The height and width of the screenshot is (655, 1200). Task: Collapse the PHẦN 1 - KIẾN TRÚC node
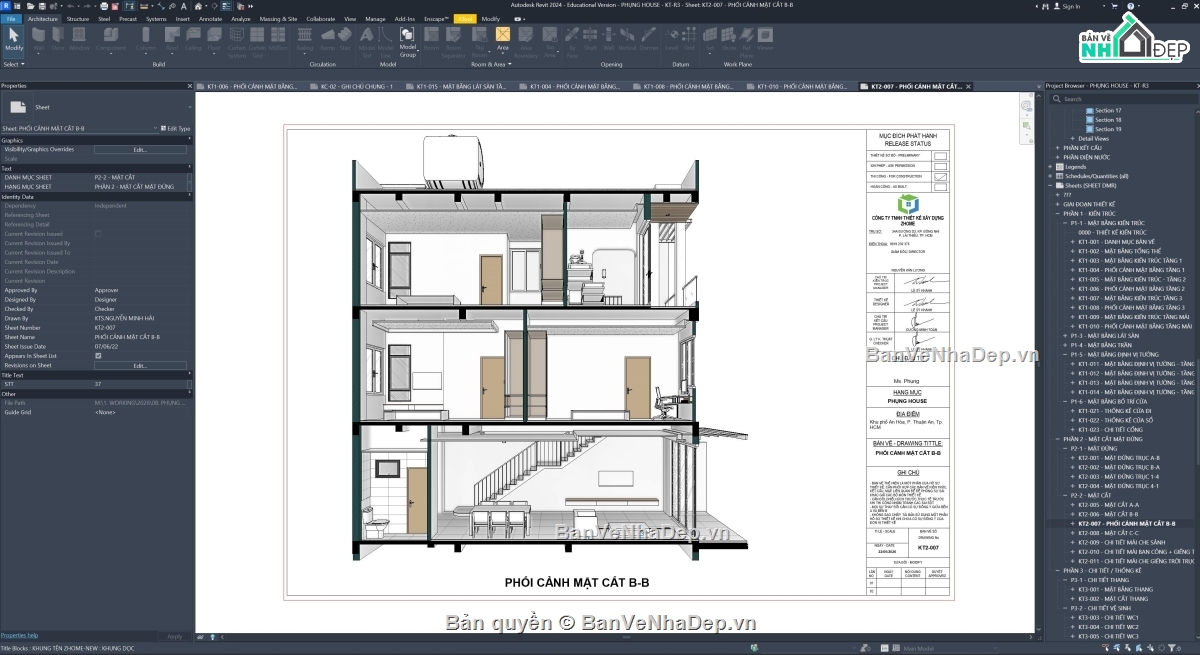[1057, 213]
